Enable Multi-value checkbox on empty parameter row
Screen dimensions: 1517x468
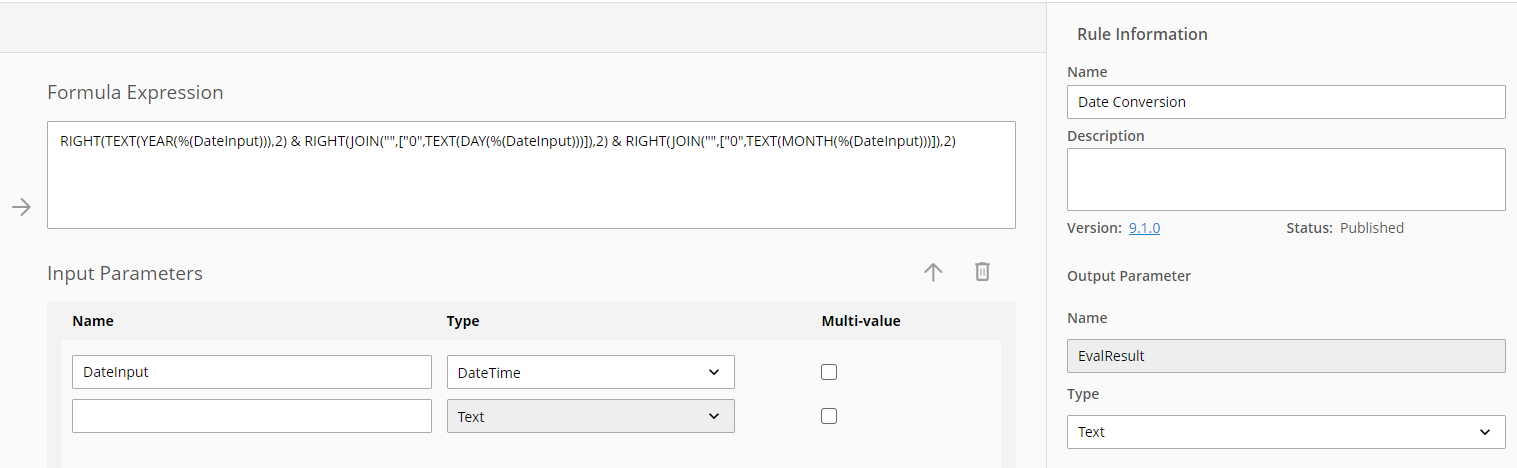[x=829, y=416]
